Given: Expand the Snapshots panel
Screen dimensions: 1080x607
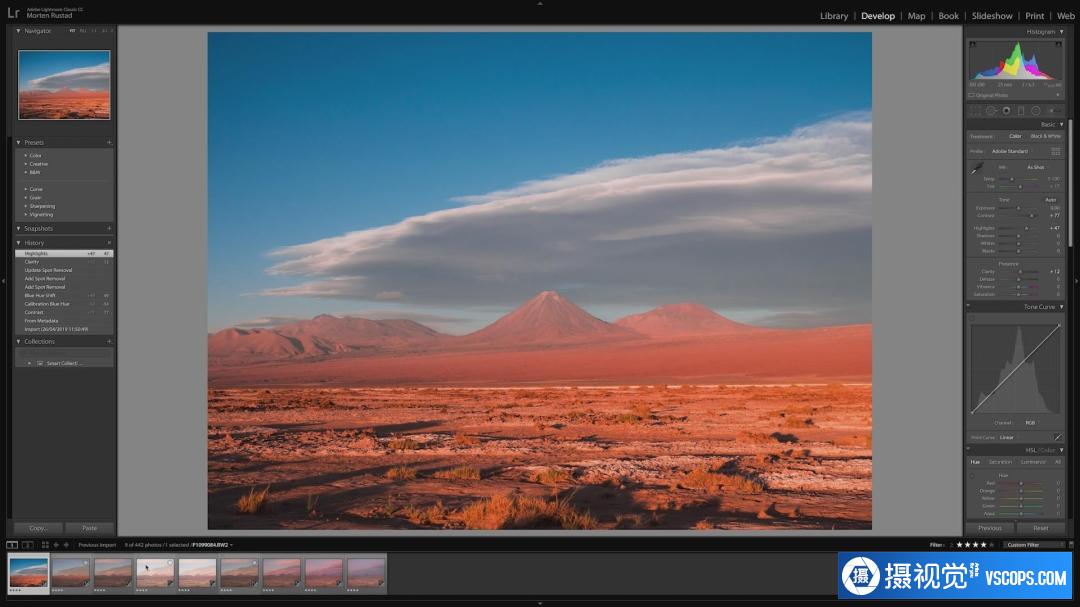Looking at the screenshot, I should (x=19, y=229).
